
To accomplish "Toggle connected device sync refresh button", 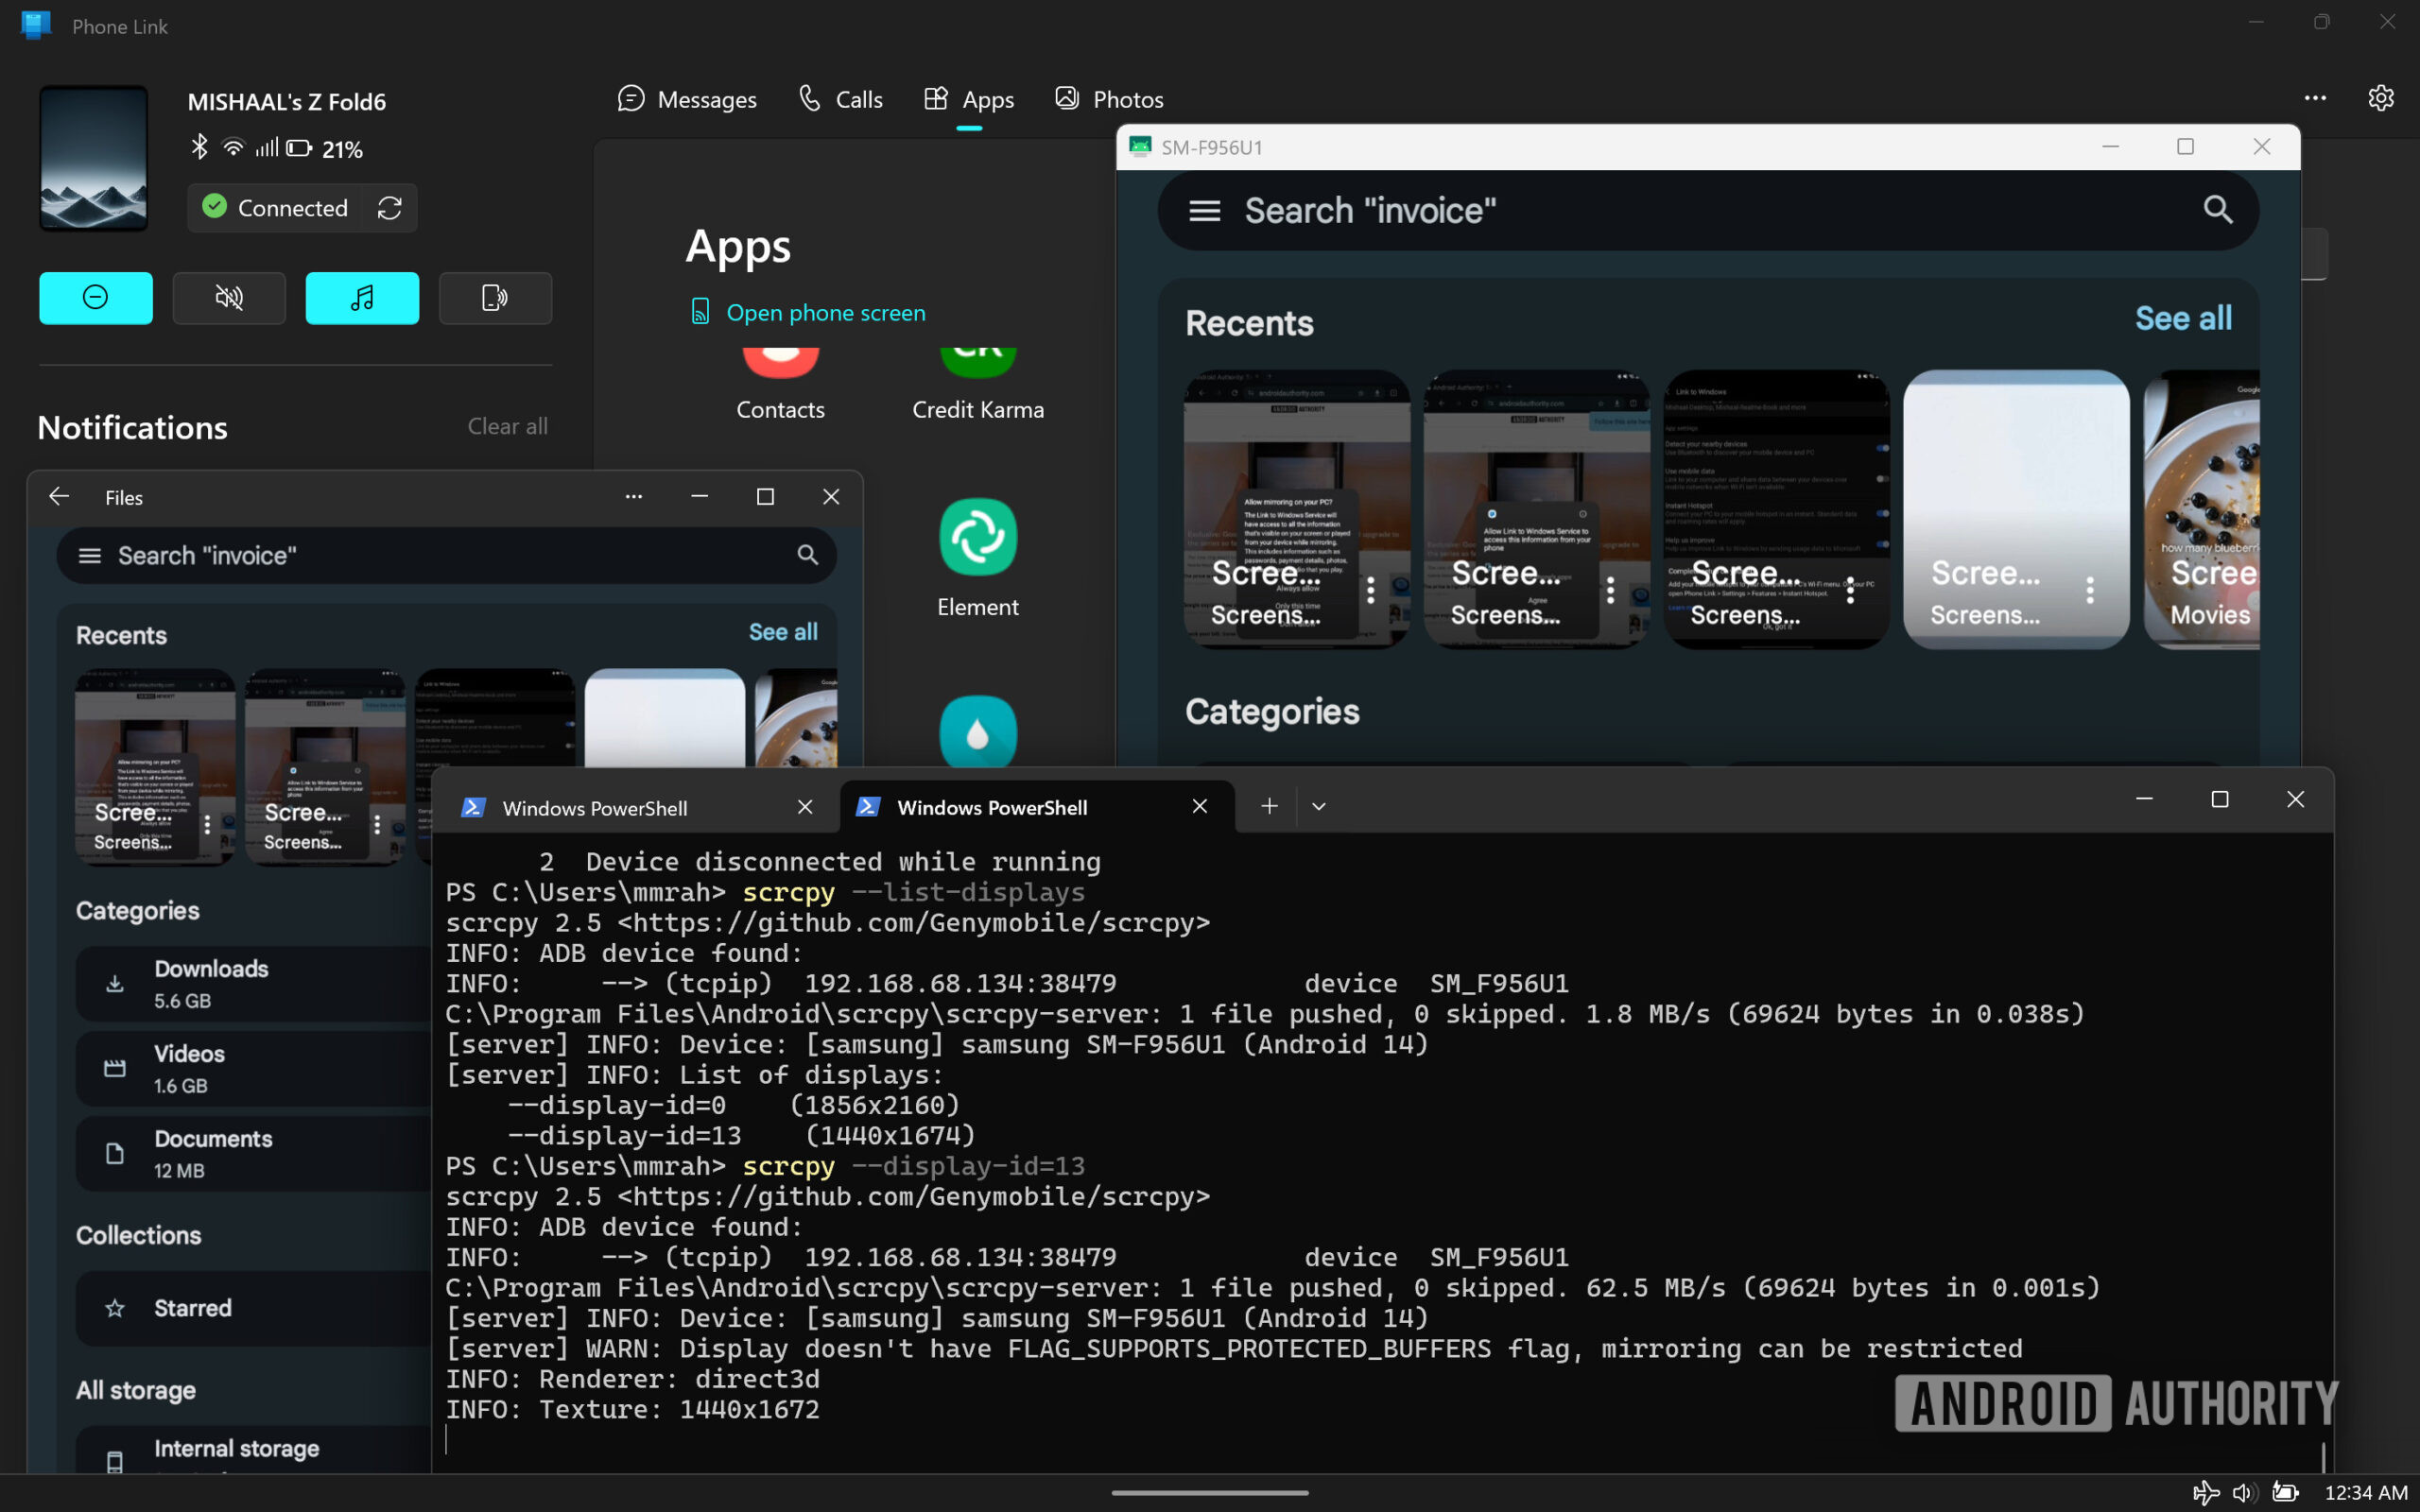I will 389,207.
